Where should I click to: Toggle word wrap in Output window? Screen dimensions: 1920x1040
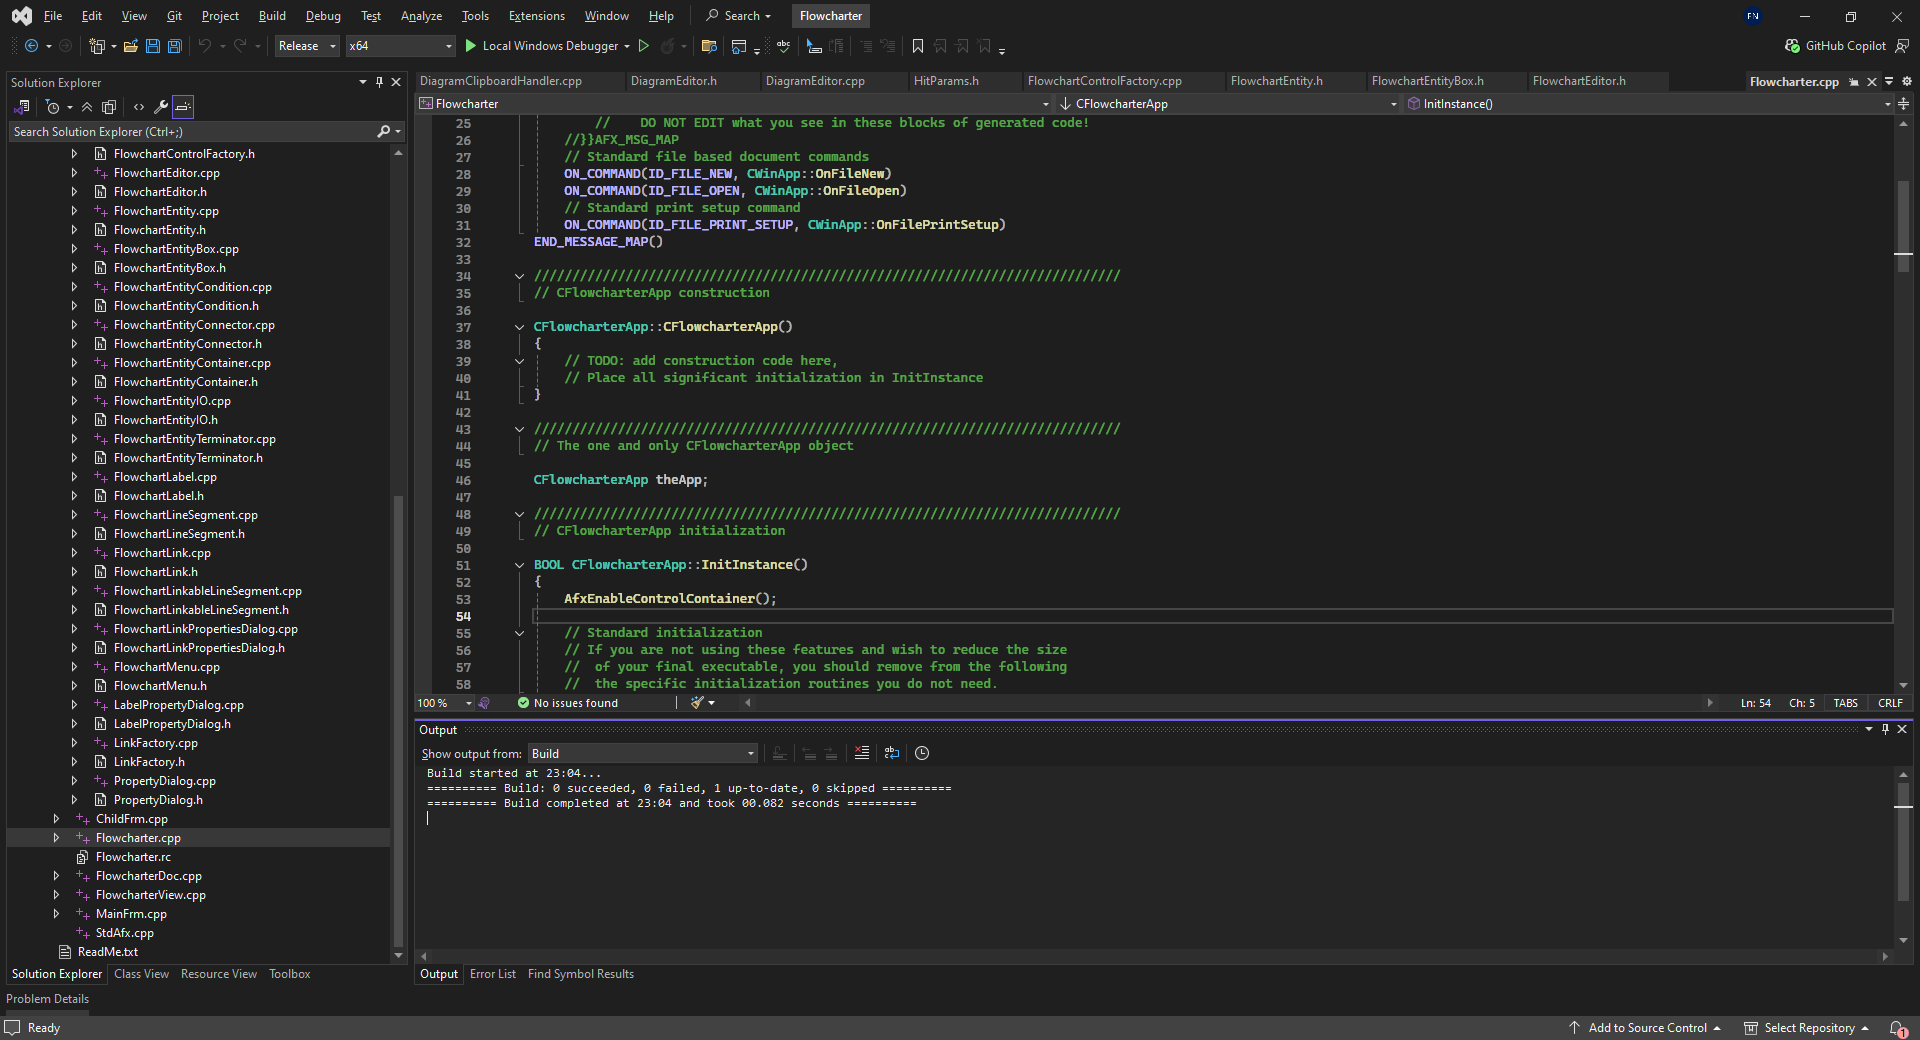point(892,753)
